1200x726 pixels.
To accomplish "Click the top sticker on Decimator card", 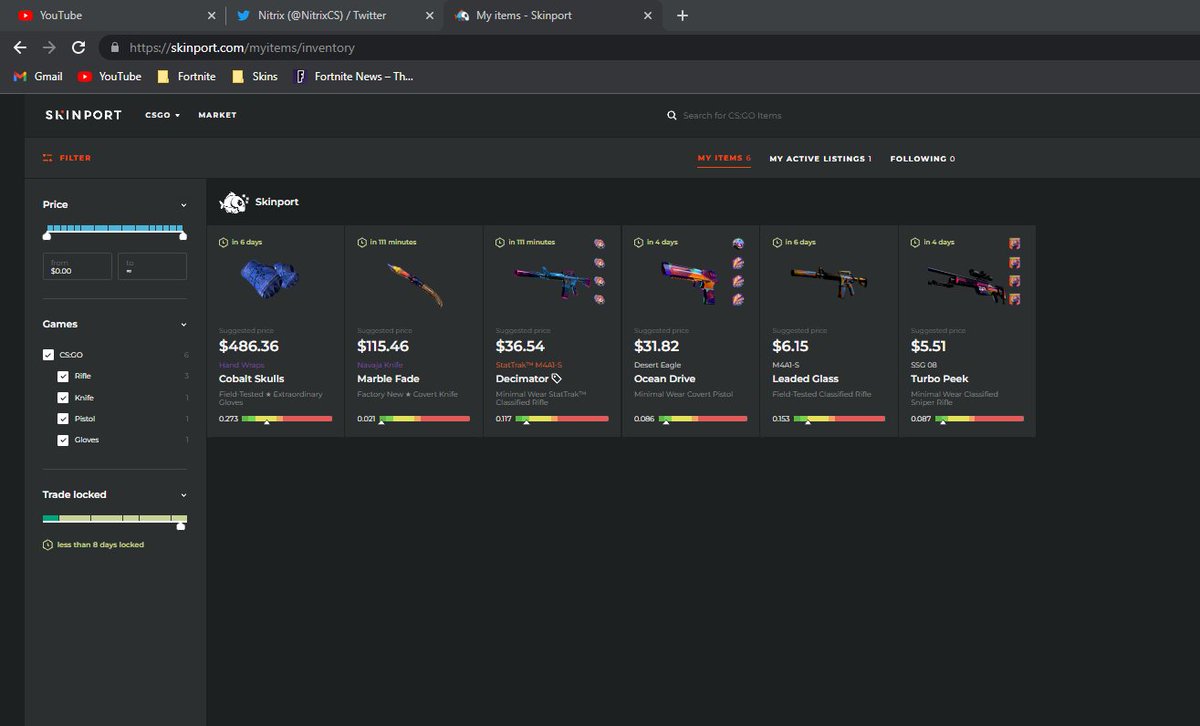I will point(599,243).
